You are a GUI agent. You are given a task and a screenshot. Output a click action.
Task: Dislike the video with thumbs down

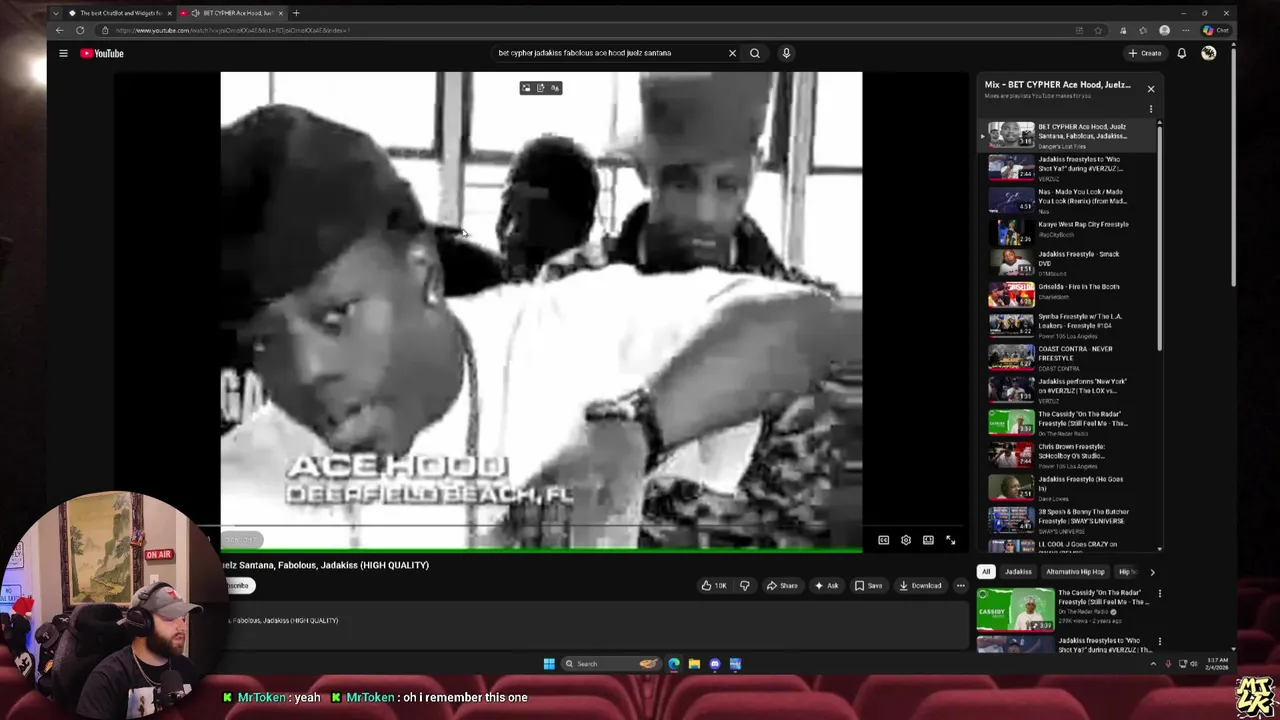click(744, 585)
